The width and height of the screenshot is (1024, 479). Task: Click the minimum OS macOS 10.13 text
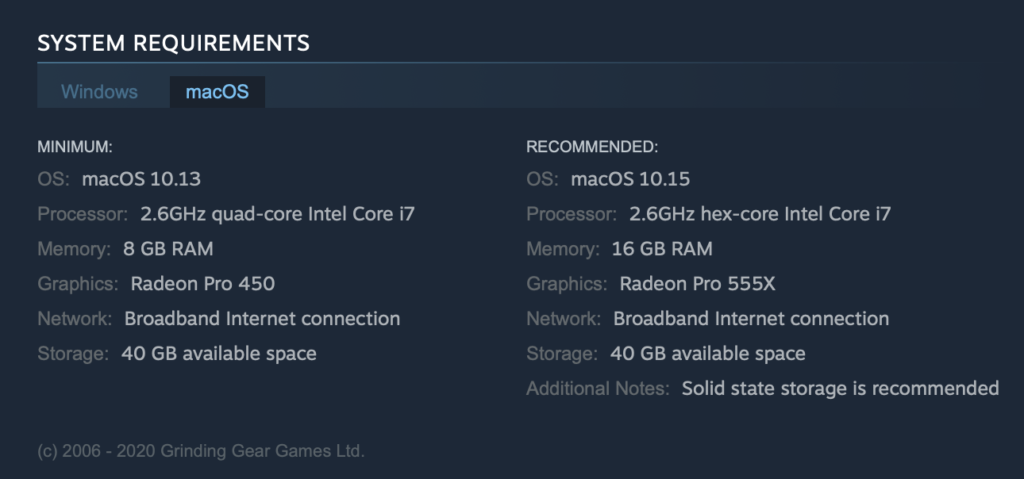141,178
